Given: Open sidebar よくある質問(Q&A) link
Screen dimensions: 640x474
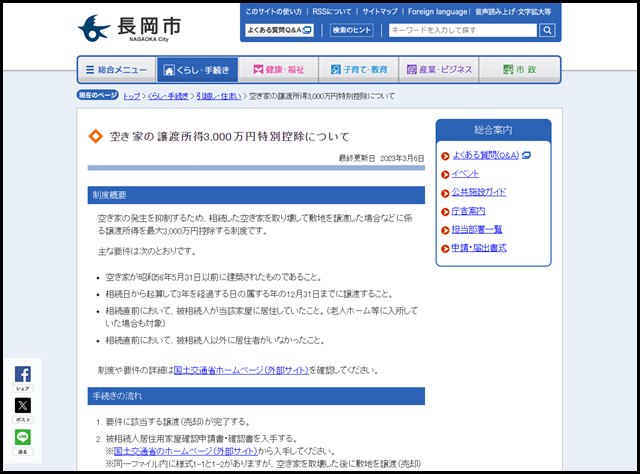Looking at the screenshot, I should coord(486,155).
